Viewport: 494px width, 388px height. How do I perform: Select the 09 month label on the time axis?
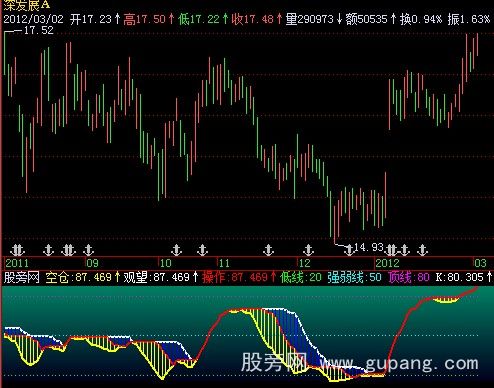[92, 263]
